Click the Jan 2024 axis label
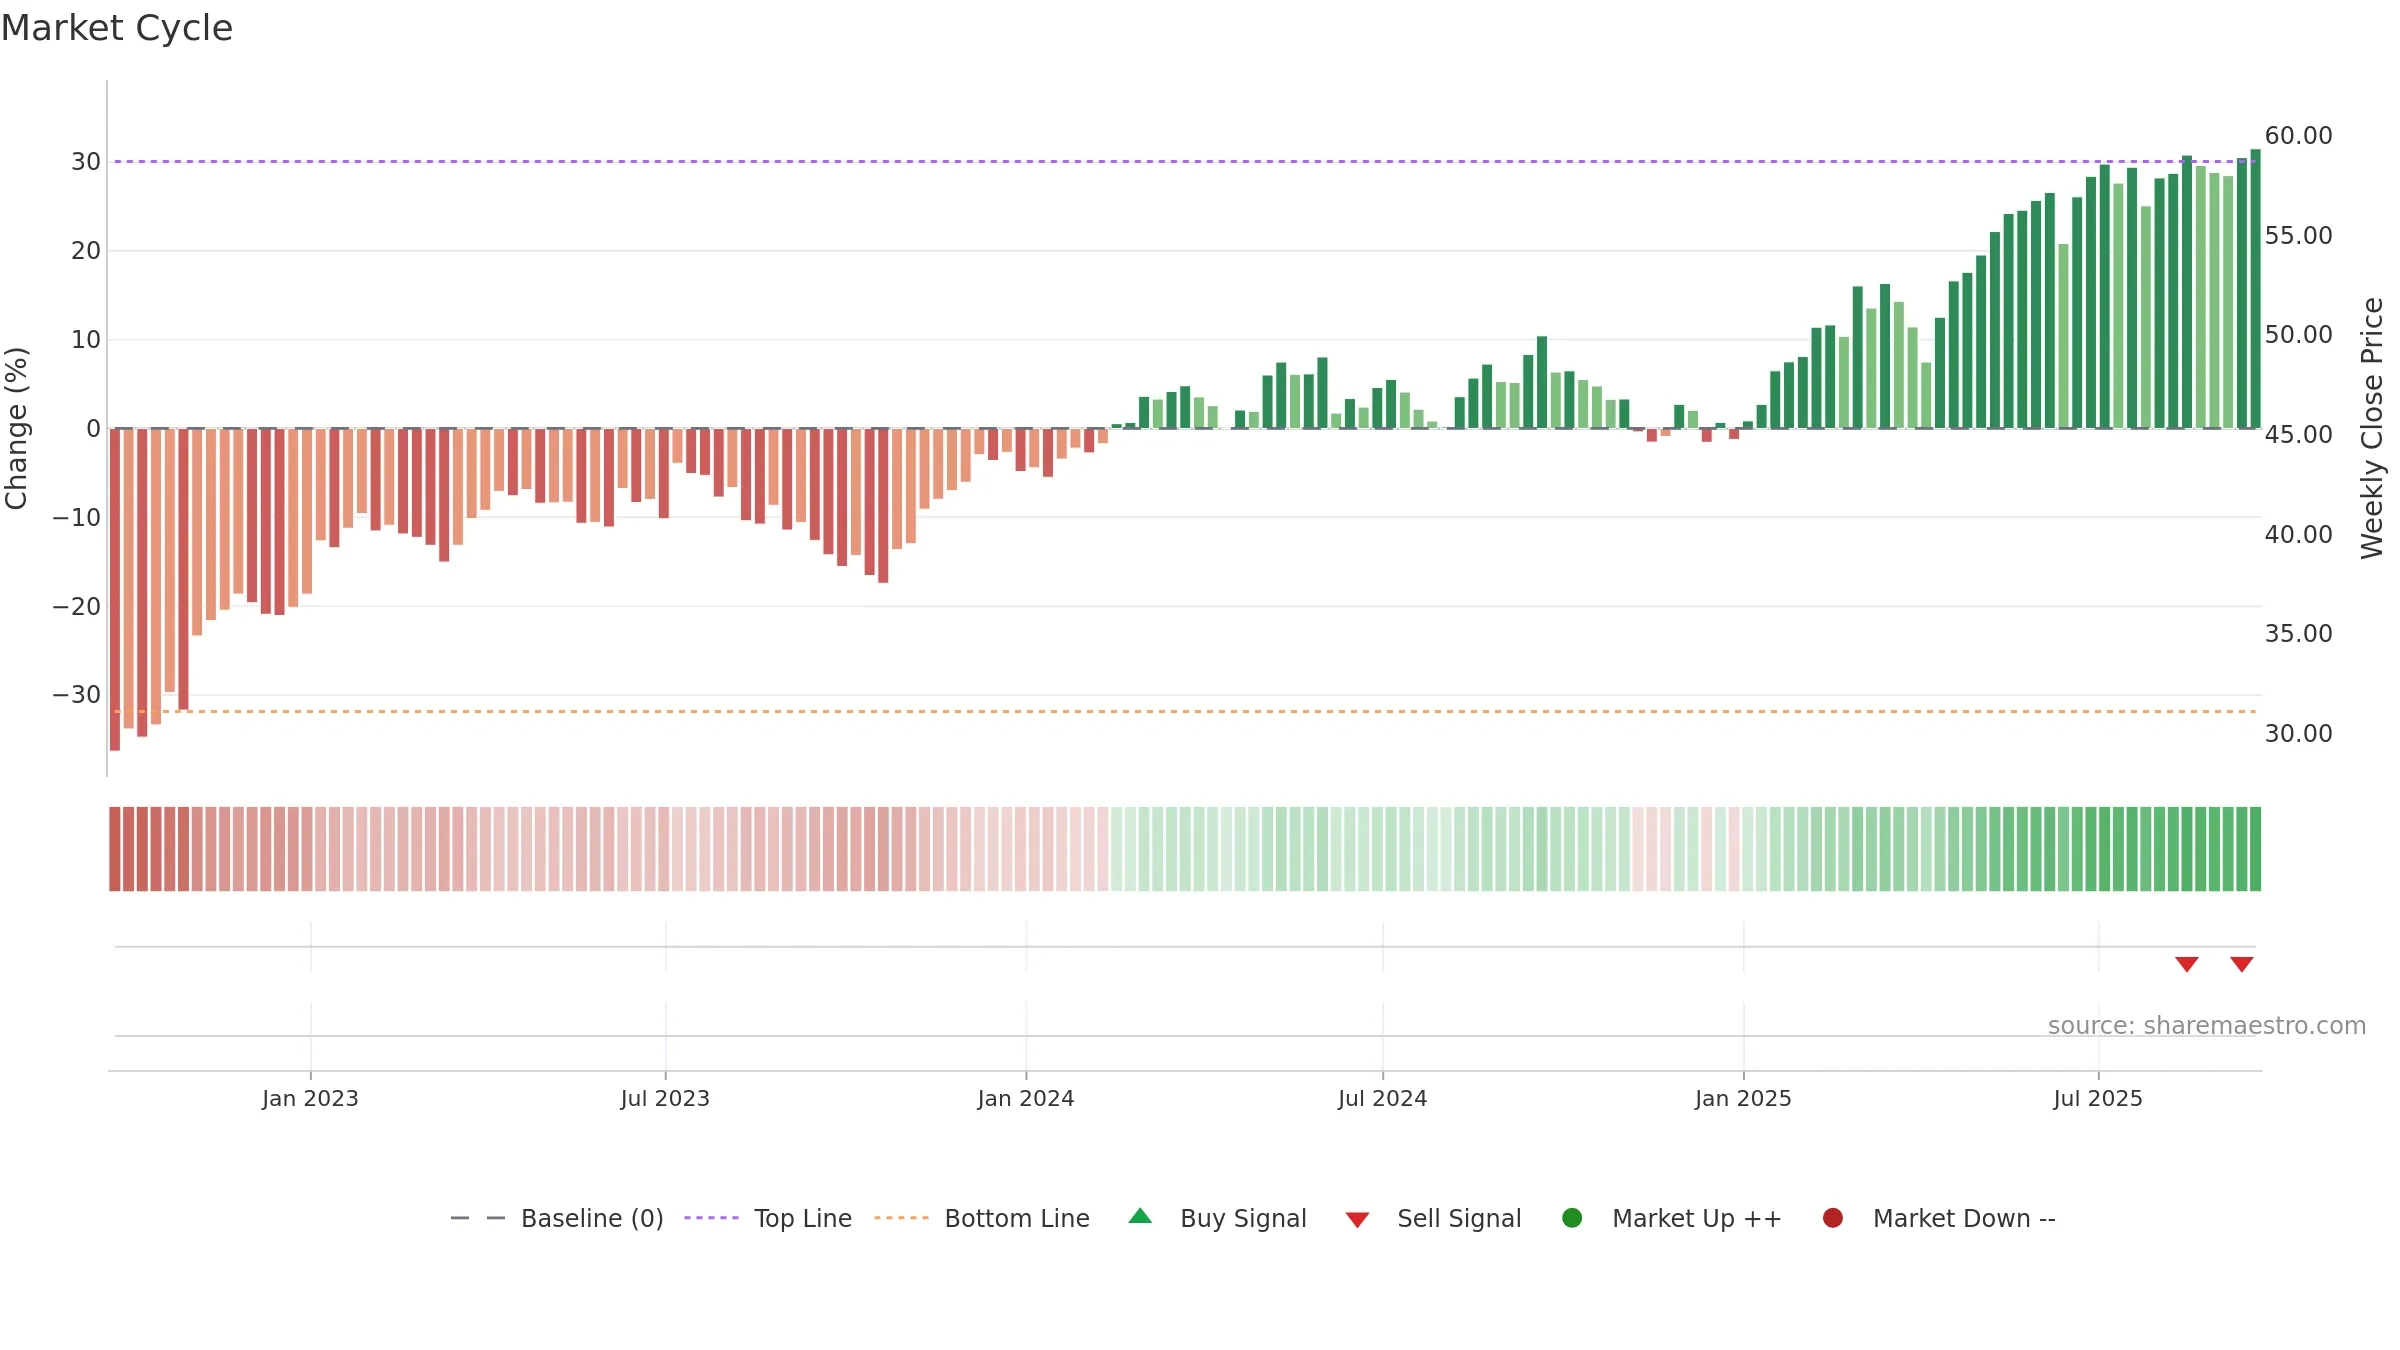 pyautogui.click(x=1026, y=1099)
